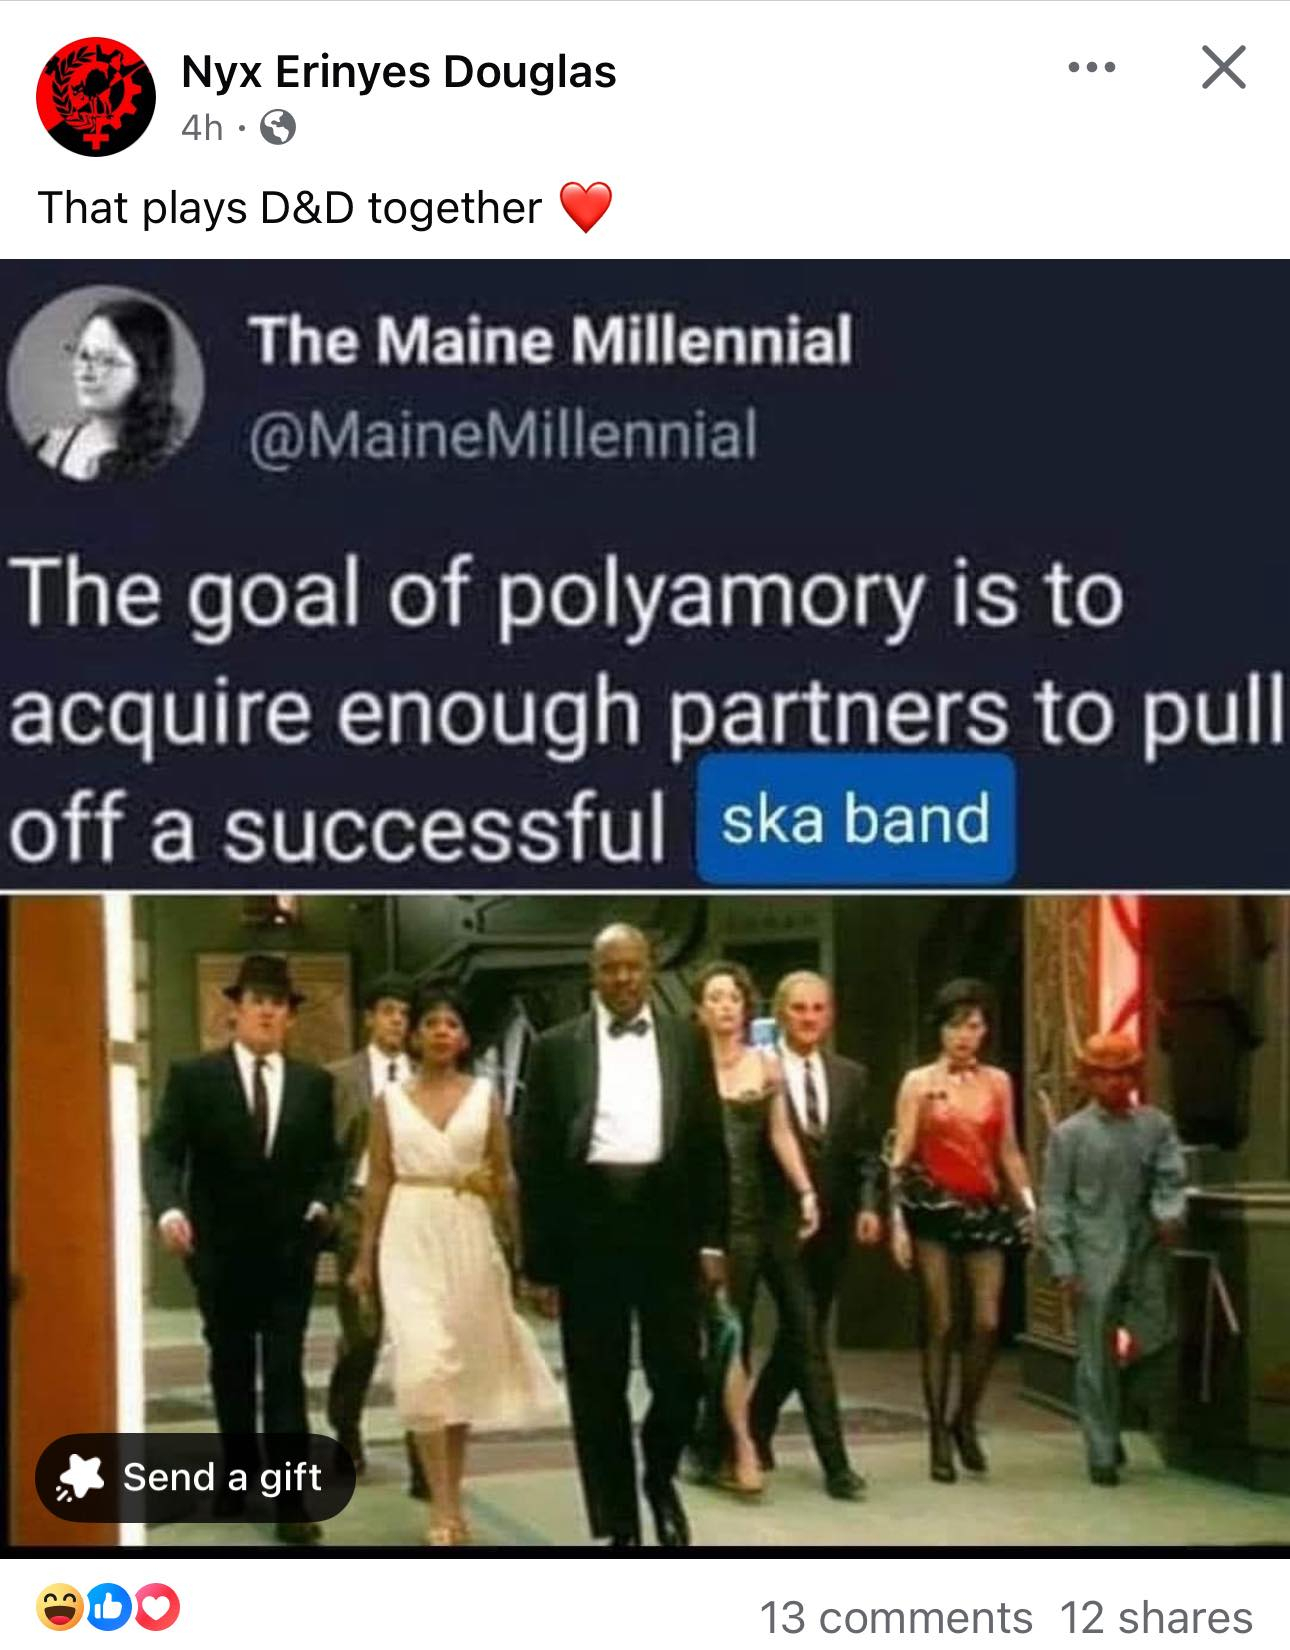Click the red heart emoji in caption
1290x1650 pixels.
585,208
